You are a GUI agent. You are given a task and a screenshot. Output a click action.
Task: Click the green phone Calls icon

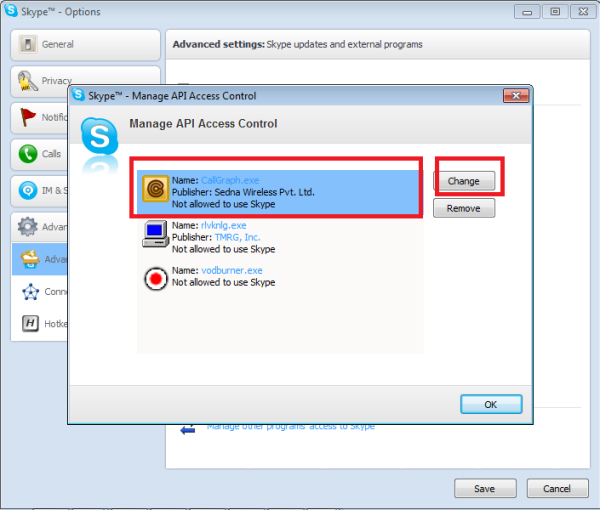[28, 154]
